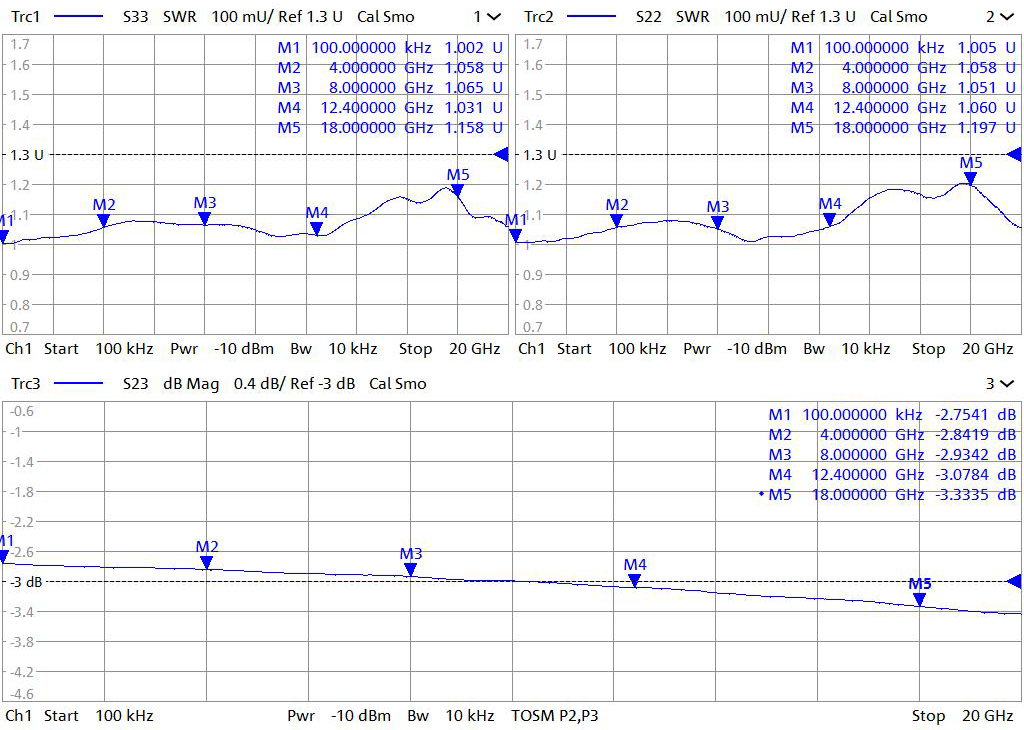Pick marker M3 on the S33 SWR curve
Viewport: 1024px width, 730px height.
point(204,218)
